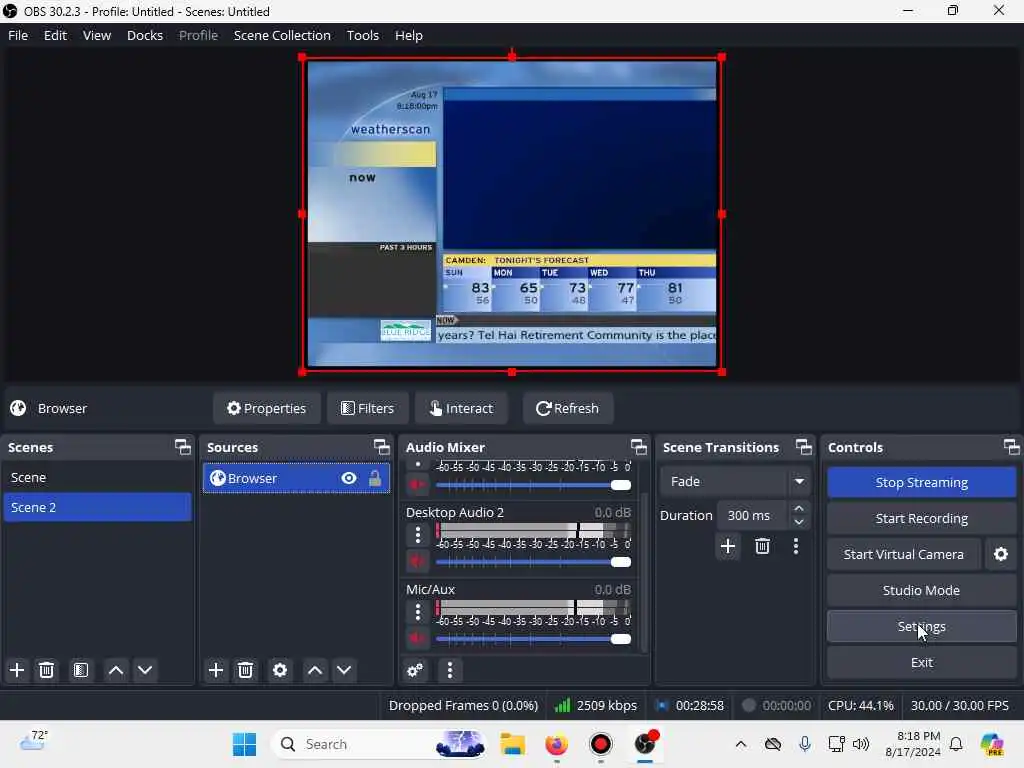Open the Edit menu
The width and height of the screenshot is (1024, 768).
pos(56,35)
